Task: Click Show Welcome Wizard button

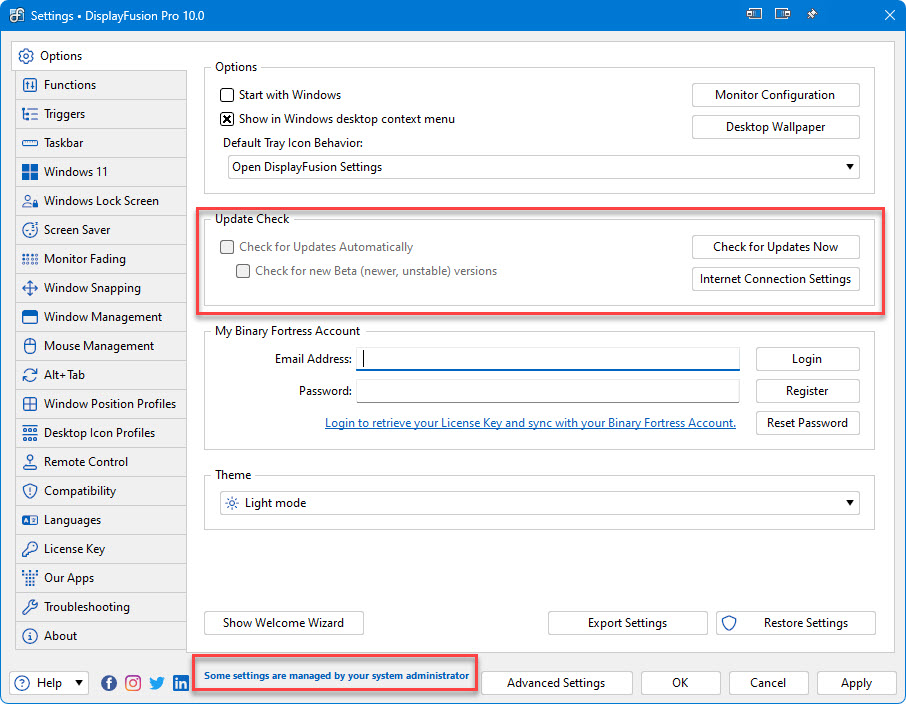Action: (x=284, y=623)
